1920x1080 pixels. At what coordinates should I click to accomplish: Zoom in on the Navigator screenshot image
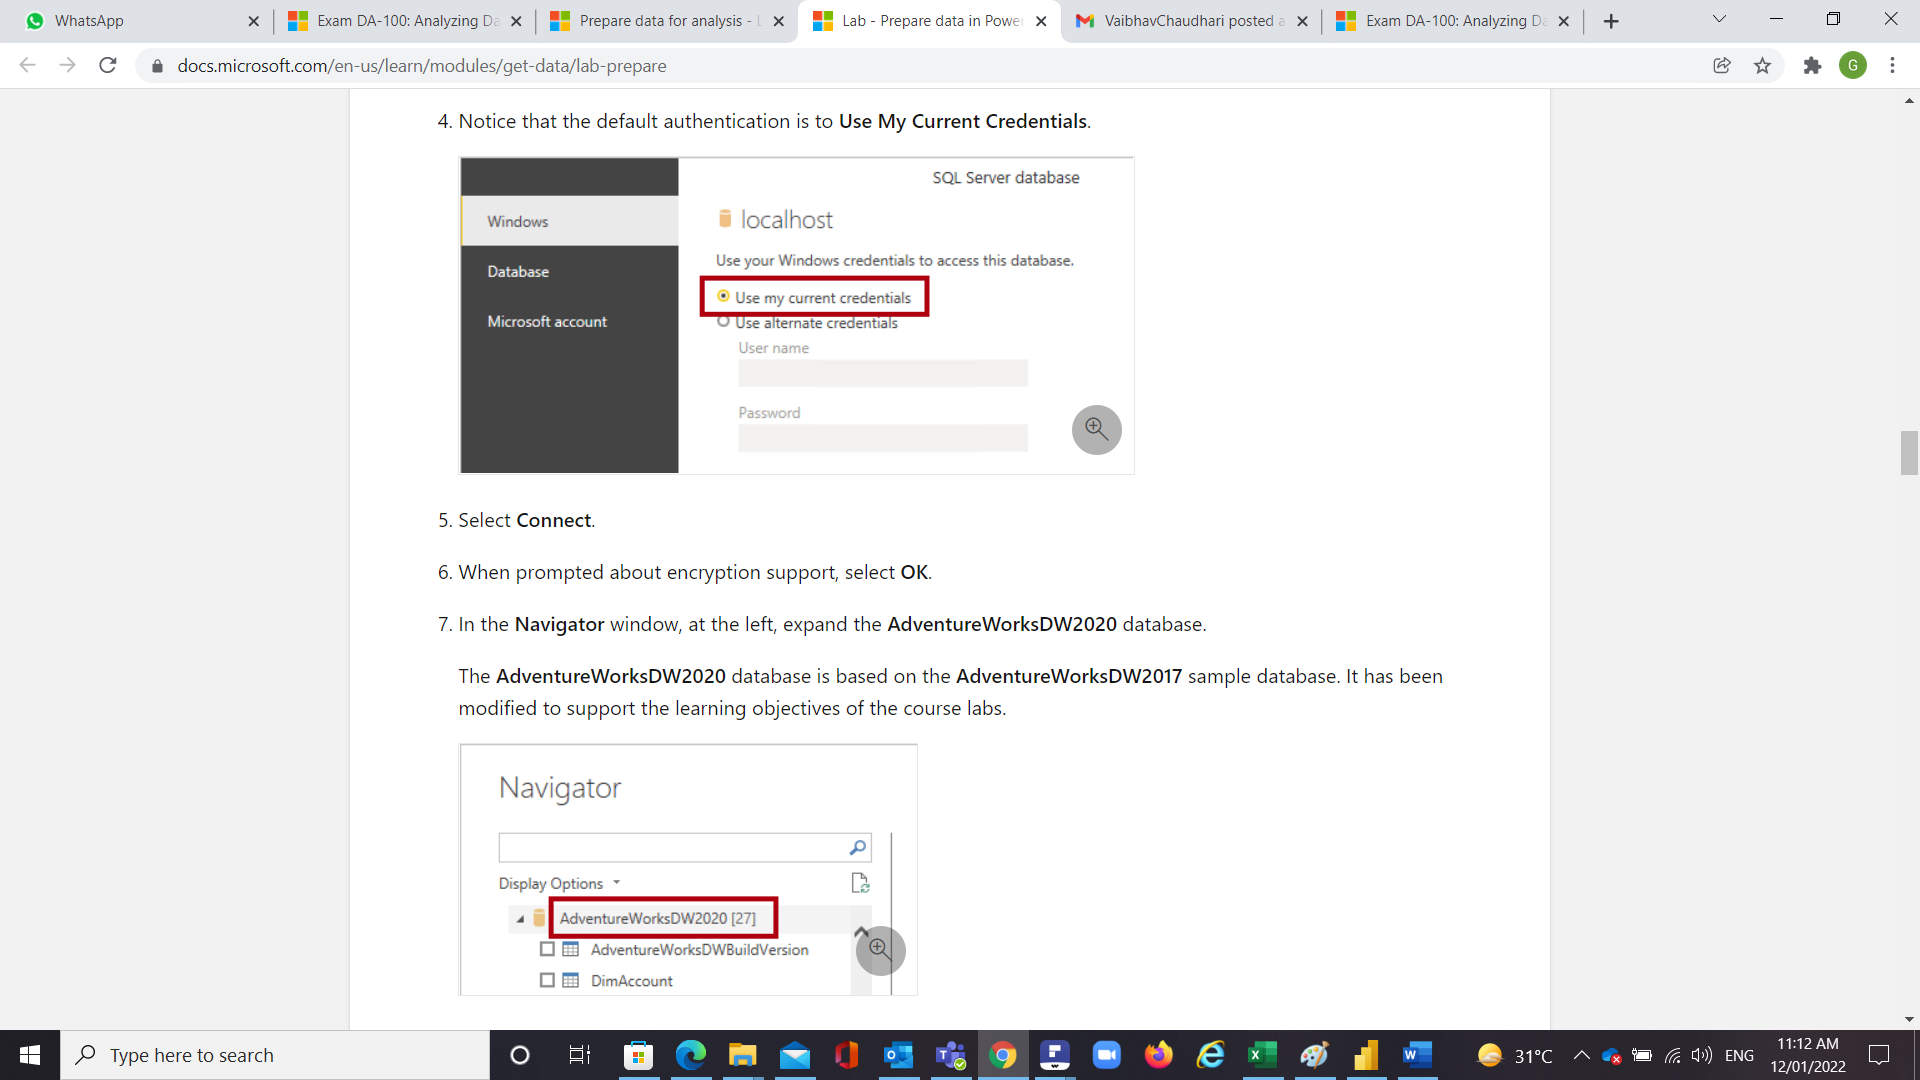coord(881,951)
